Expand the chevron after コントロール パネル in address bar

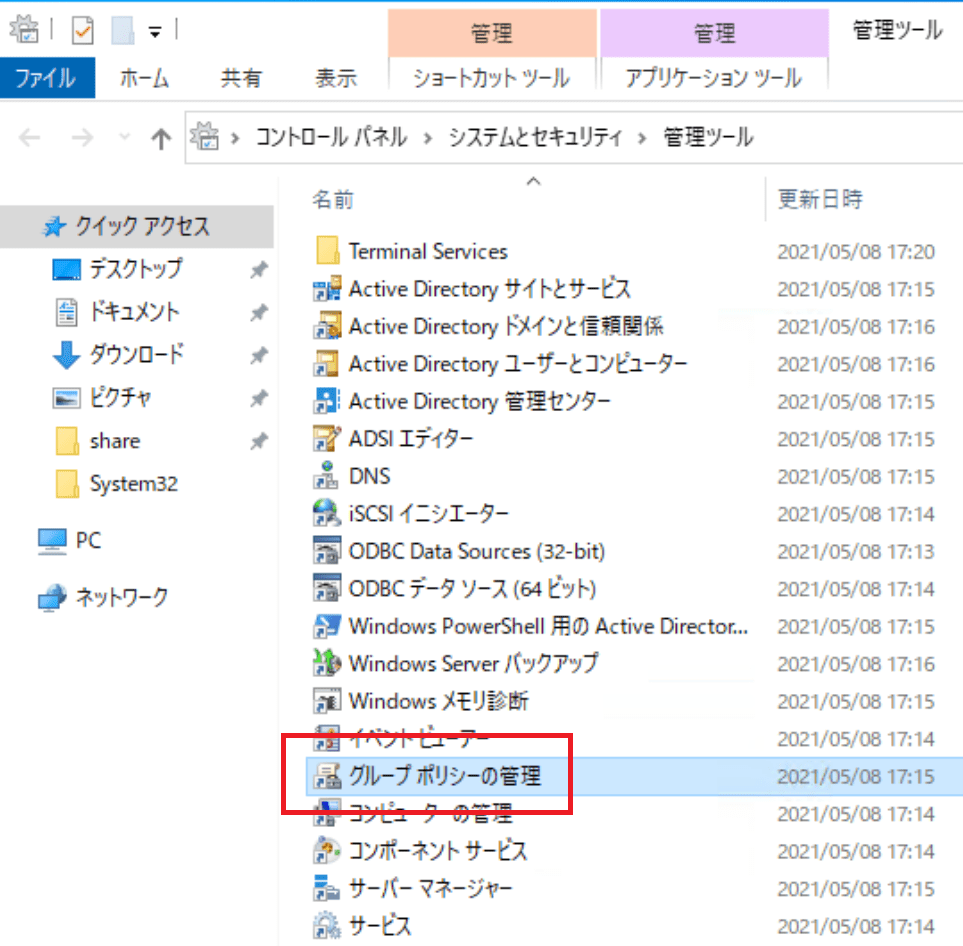pos(427,138)
